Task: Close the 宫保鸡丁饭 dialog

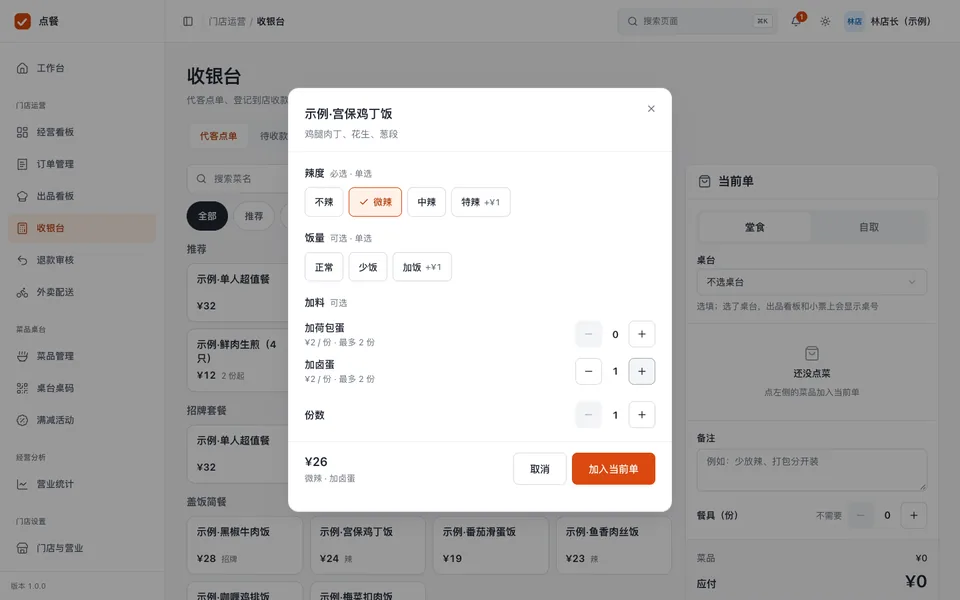Action: pos(651,109)
